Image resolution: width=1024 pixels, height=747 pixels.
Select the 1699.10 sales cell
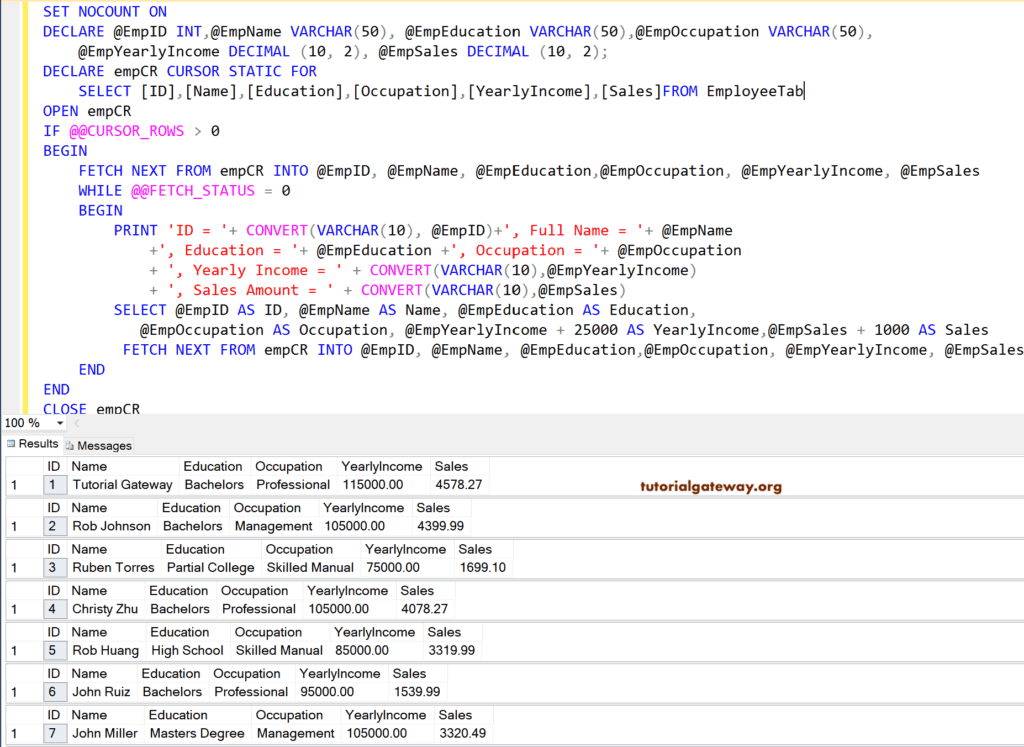pos(484,567)
